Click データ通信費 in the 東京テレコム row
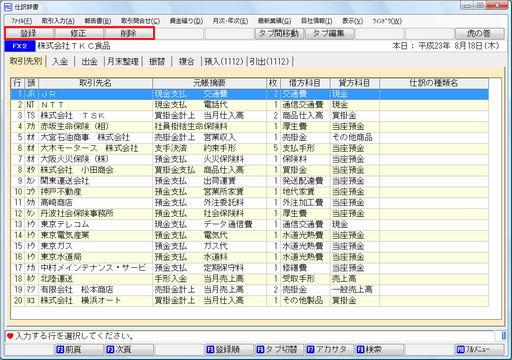Image resolution: width=512 pixels, height=360 pixels. tap(228, 224)
